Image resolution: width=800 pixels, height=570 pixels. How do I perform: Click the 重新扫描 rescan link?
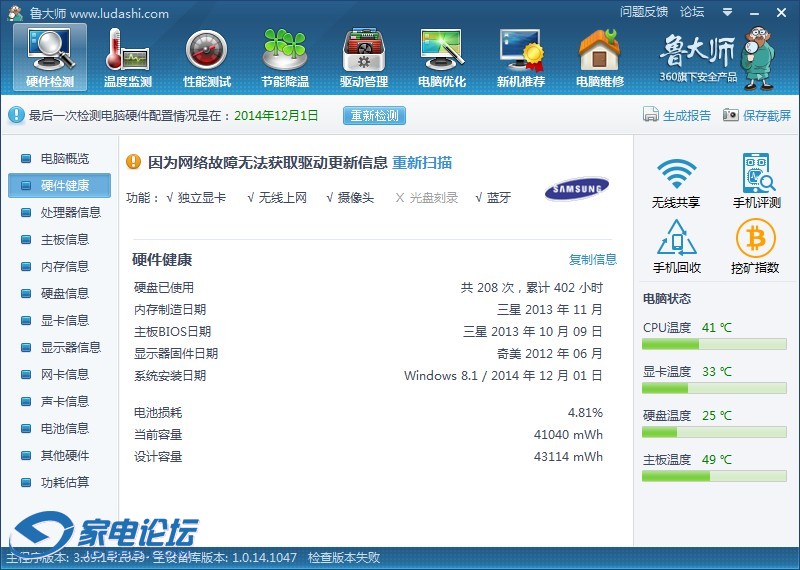(421, 162)
